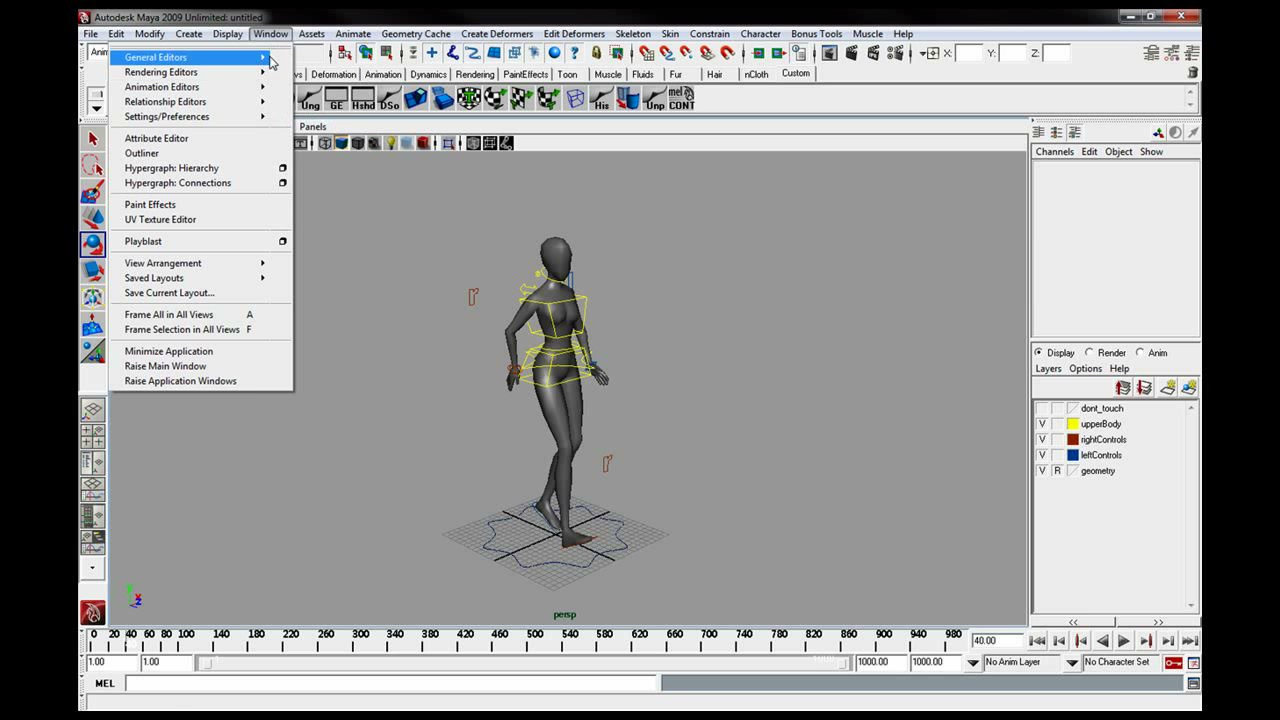Create a new empty display layer
1280x720 pixels.
(1167, 388)
